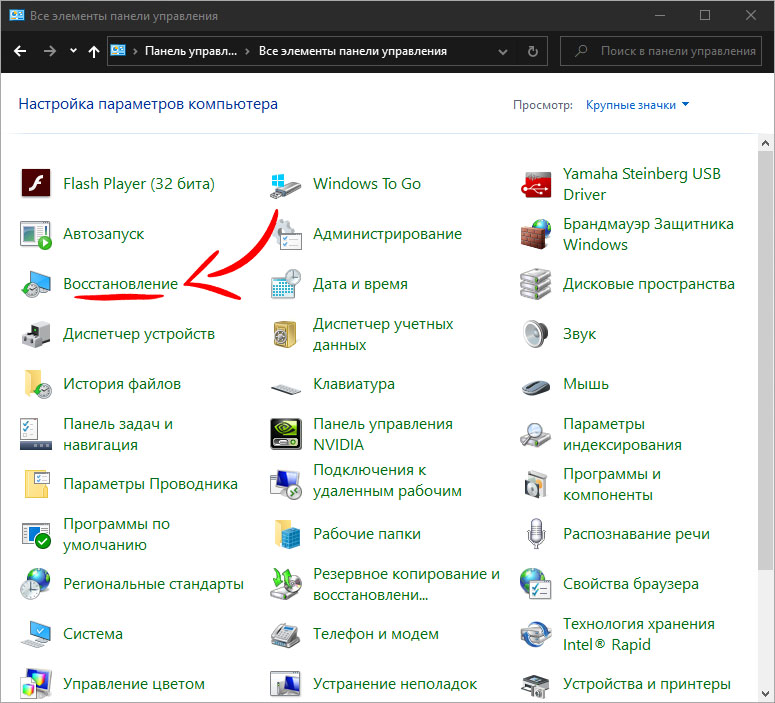Click the remote desktop connections icon
The height and width of the screenshot is (703, 775).
pyautogui.click(x=286, y=484)
